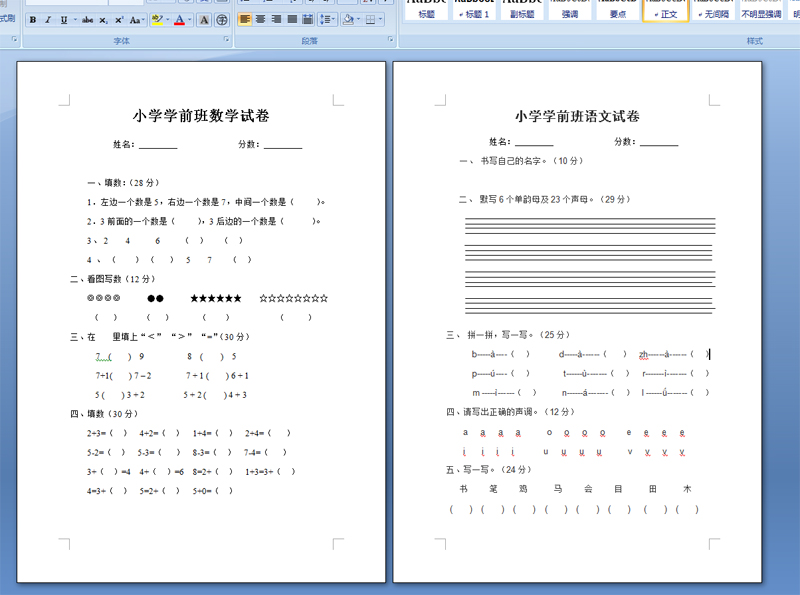The width and height of the screenshot is (800, 595).
Task: Open the 字体 font dialog launcher
Action: pyautogui.click(x=226, y=39)
